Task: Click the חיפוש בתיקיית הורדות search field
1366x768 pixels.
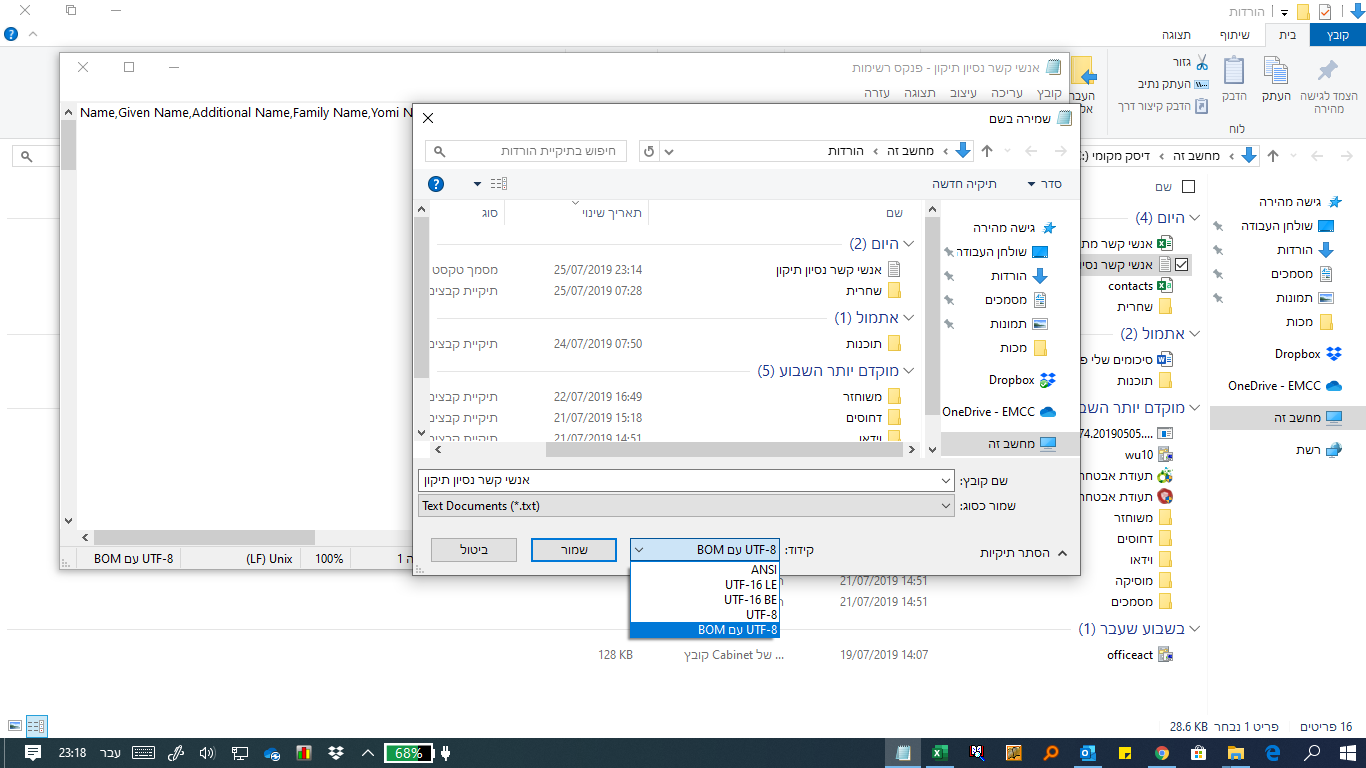Action: coord(526,151)
